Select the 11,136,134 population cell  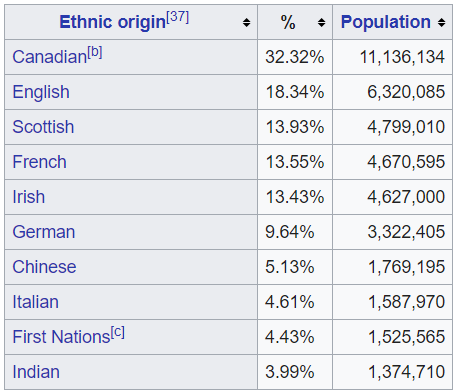(x=392, y=57)
